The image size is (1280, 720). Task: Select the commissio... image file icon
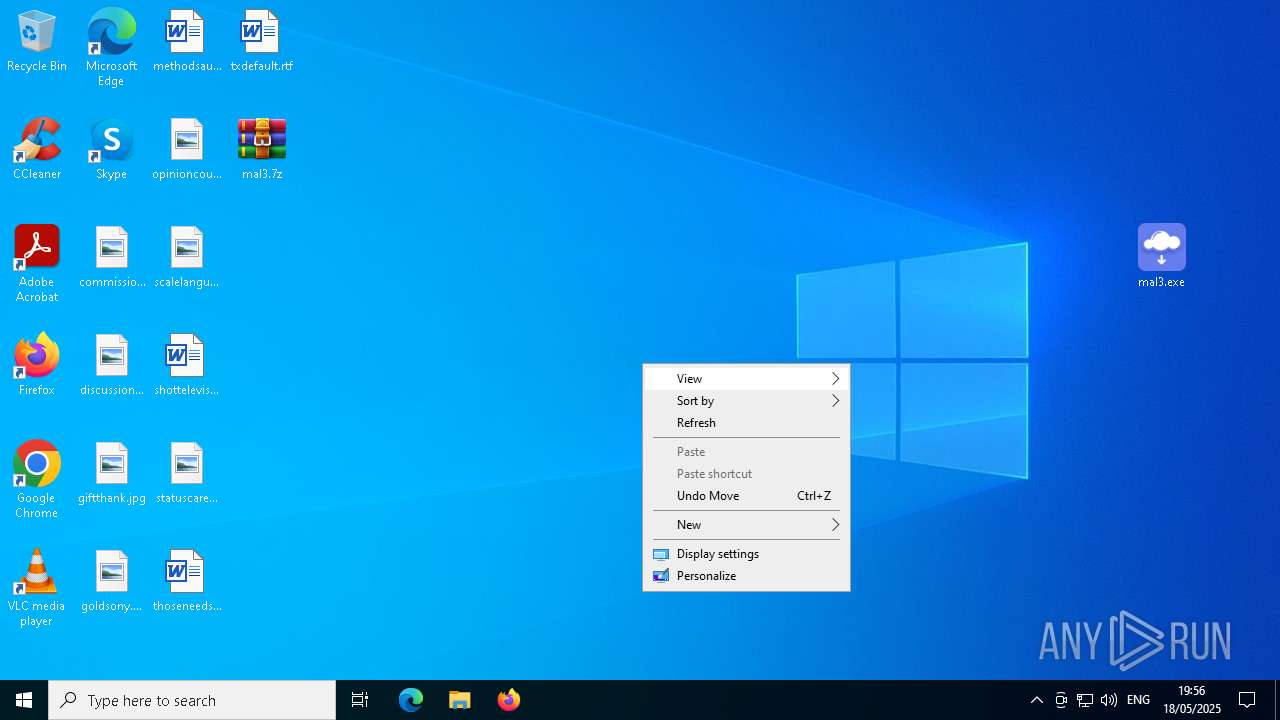[112, 258]
